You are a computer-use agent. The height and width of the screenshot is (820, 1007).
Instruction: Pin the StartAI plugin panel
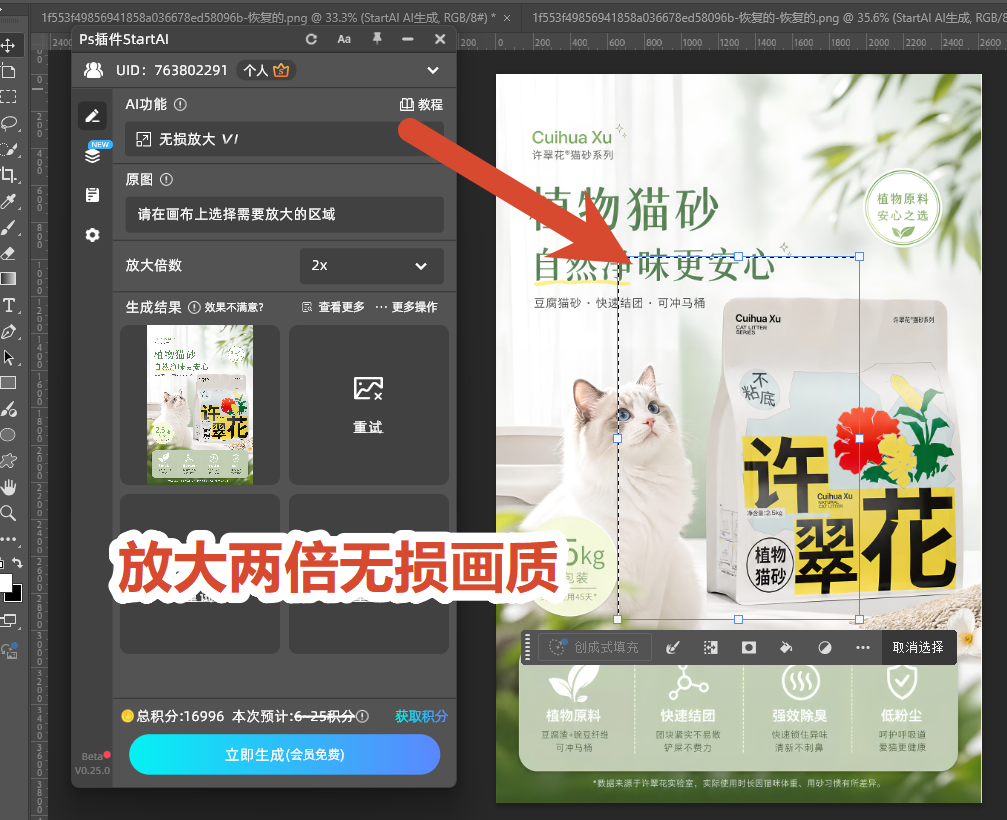tap(377, 39)
